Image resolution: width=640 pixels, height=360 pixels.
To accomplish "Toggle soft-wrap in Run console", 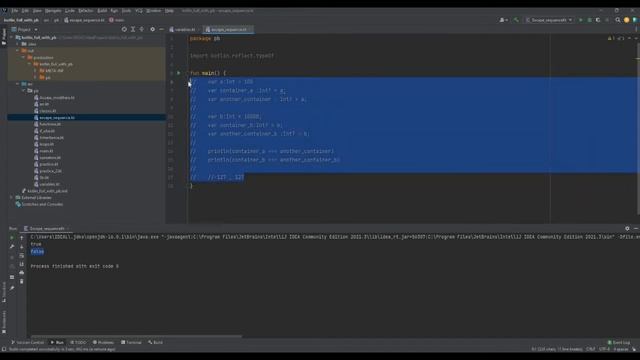I will [x=22, y=256].
